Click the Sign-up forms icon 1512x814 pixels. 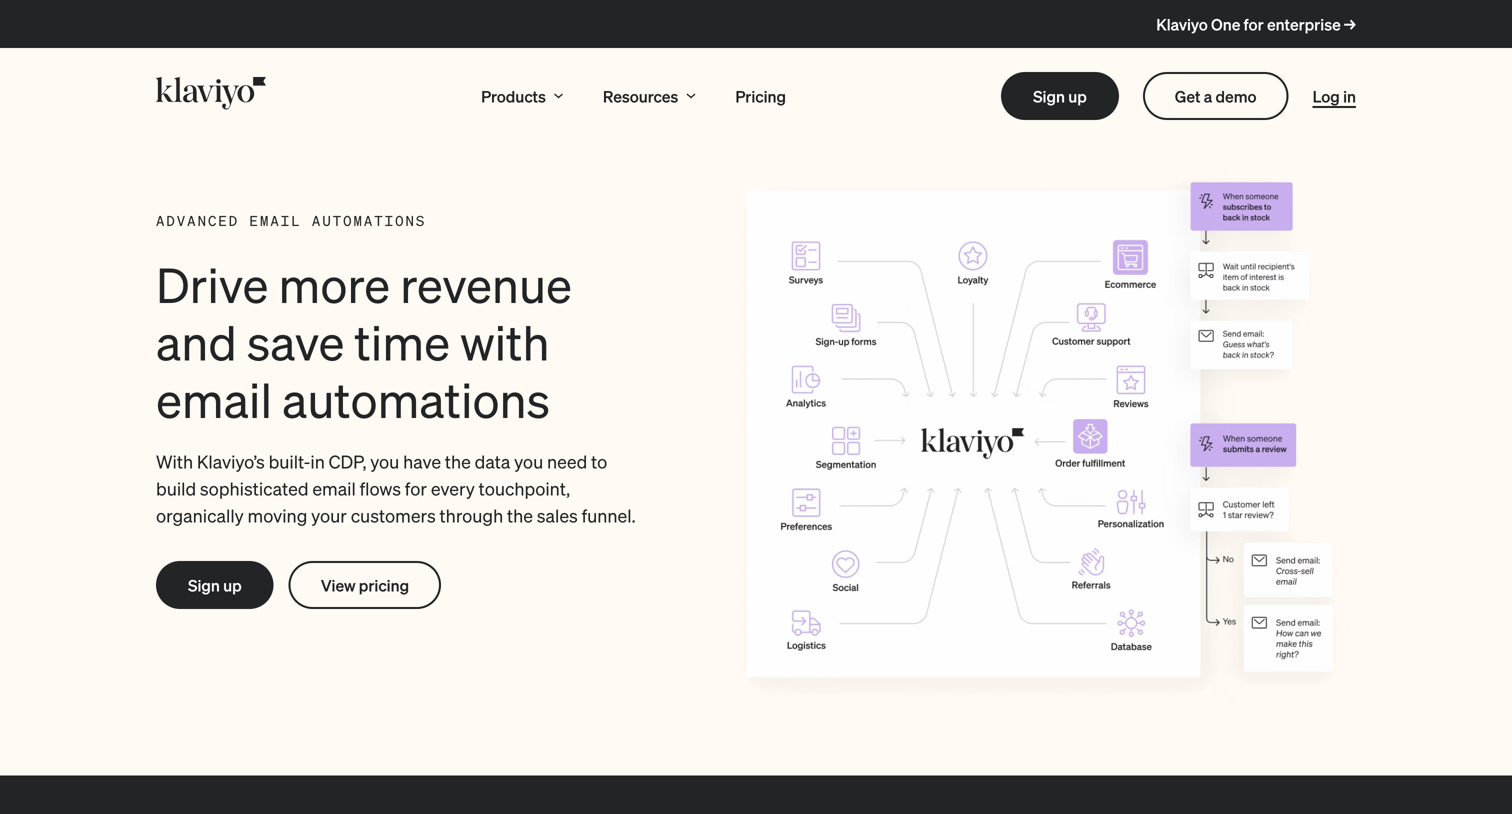pos(846,318)
